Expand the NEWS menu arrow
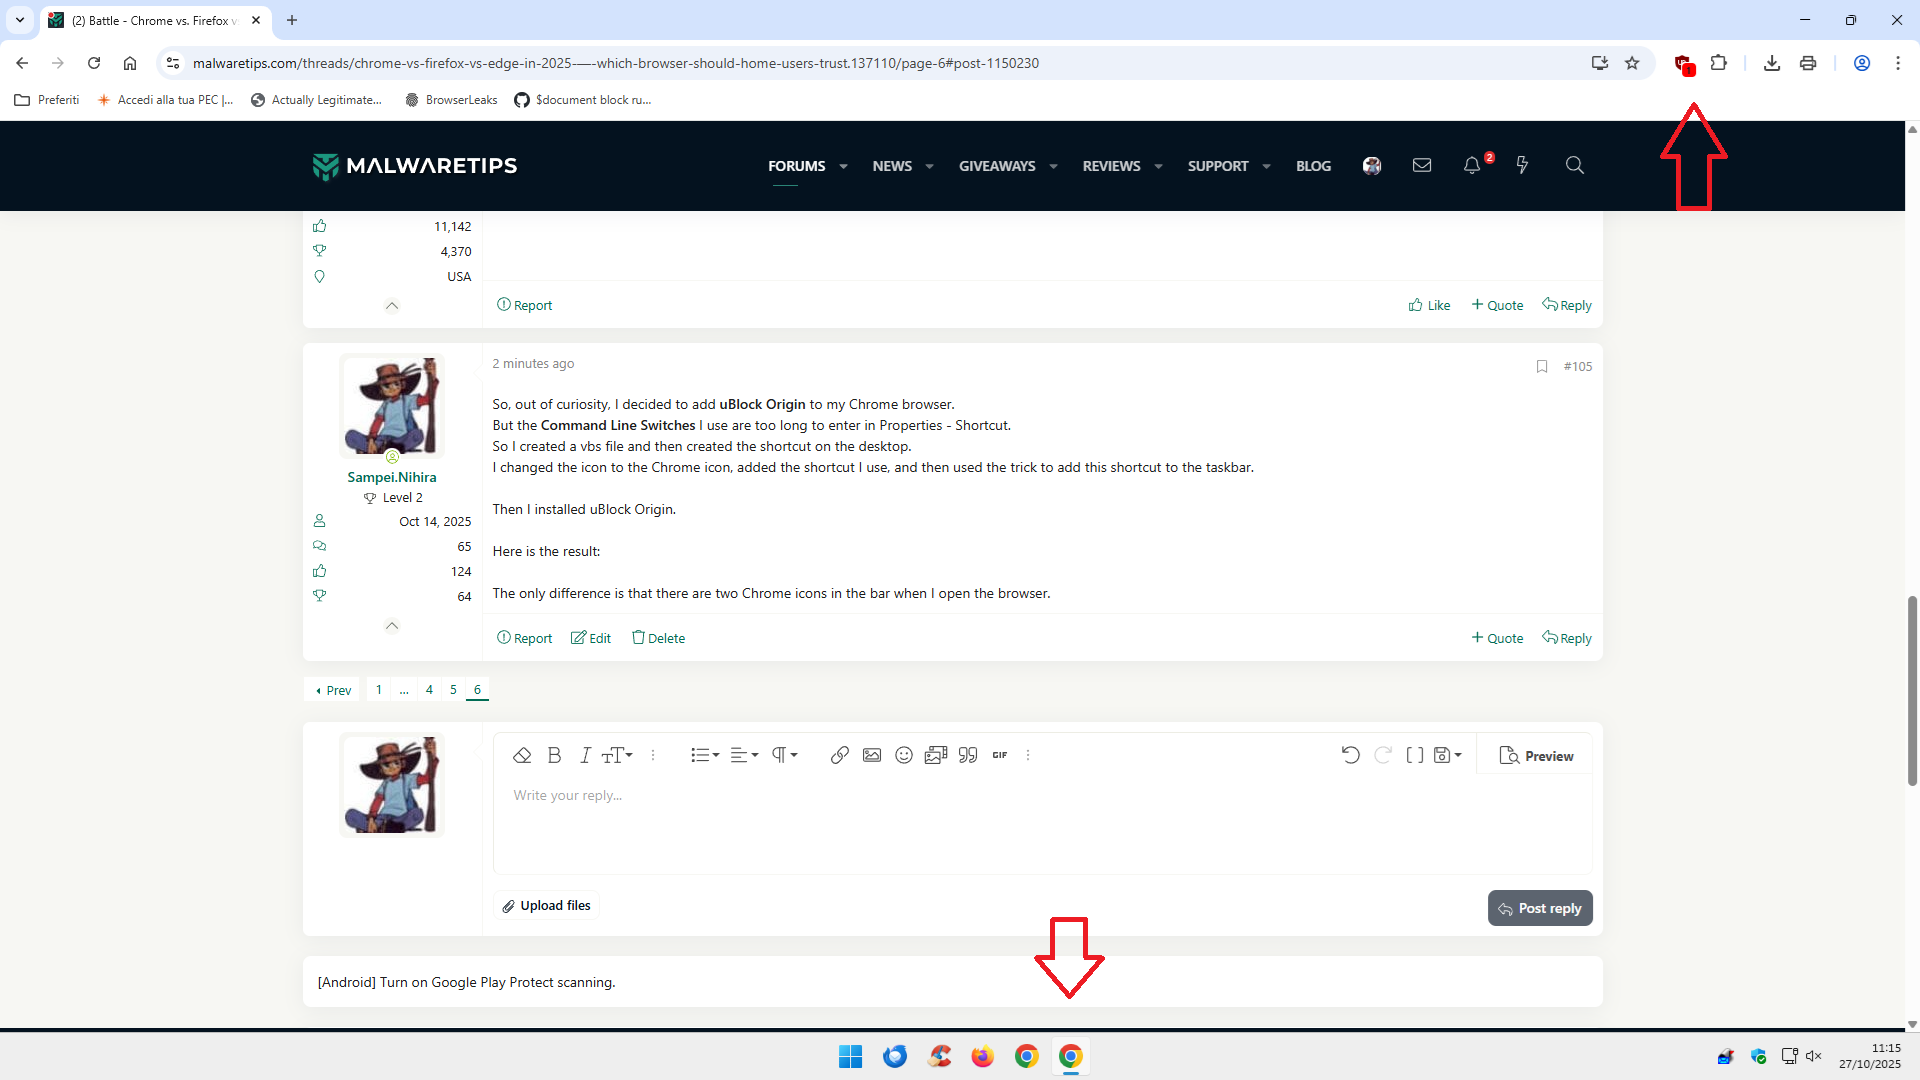This screenshot has height=1080, width=1920. click(x=930, y=167)
